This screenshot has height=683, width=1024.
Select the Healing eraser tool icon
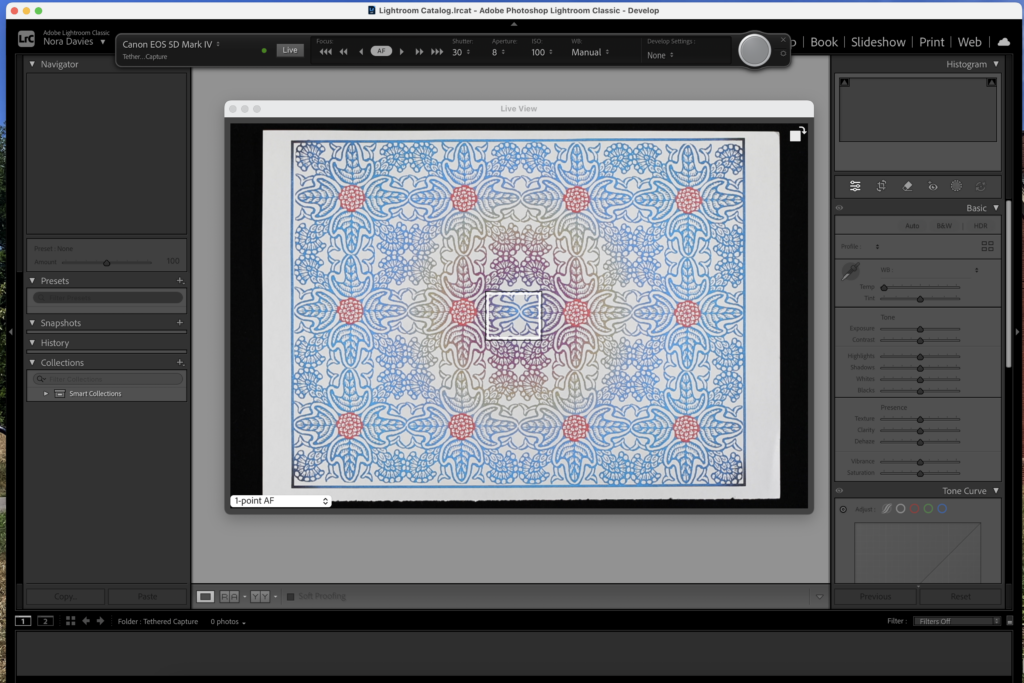907,186
